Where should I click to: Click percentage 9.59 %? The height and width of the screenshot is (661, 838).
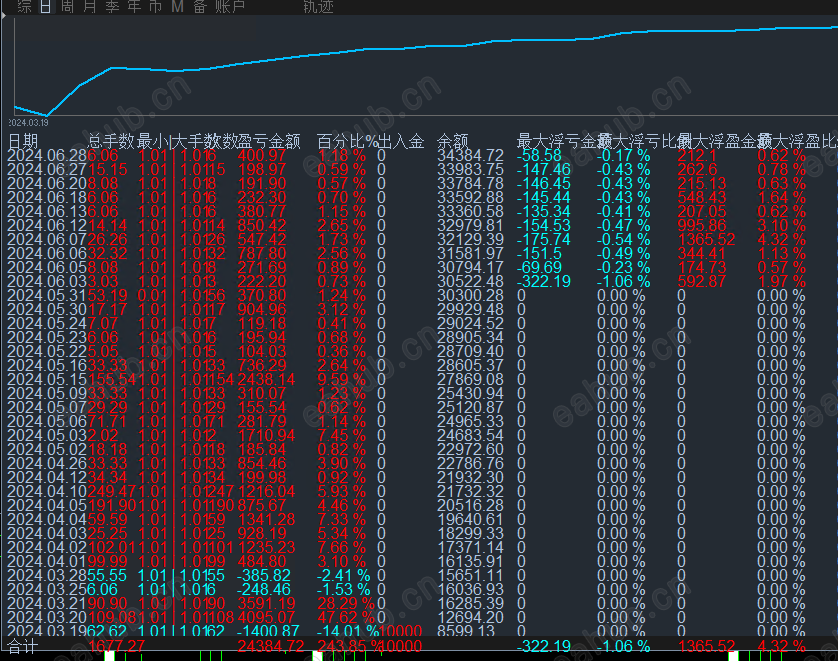pyautogui.click(x=342, y=379)
